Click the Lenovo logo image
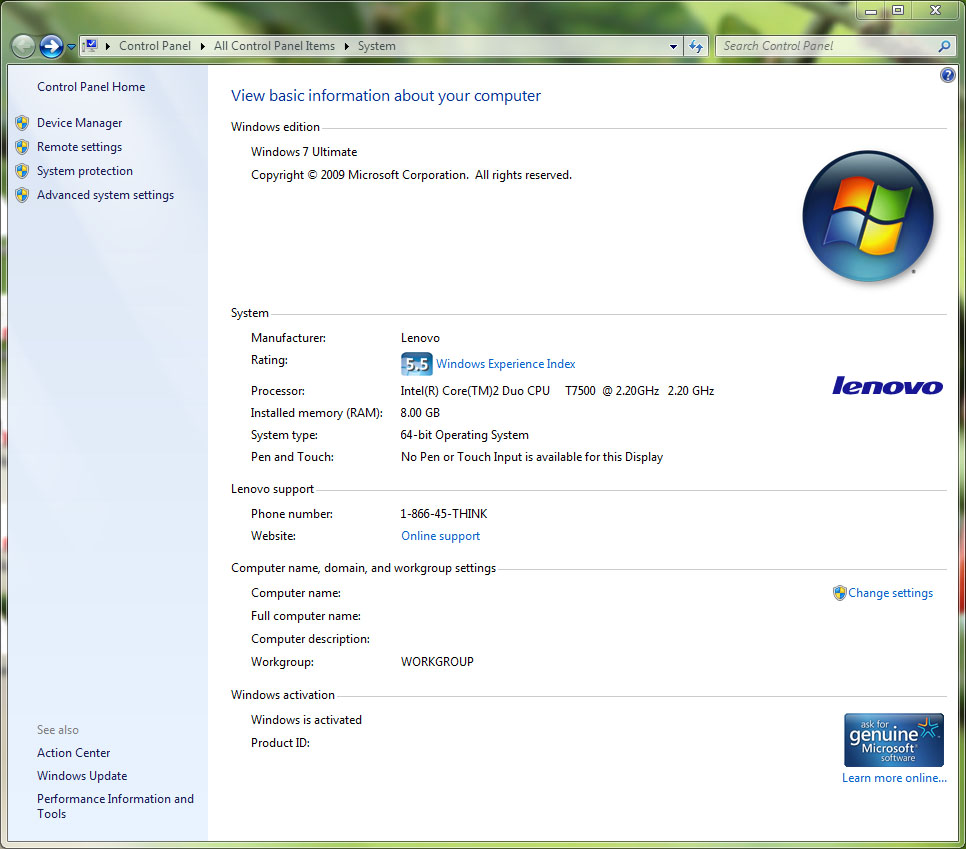The height and width of the screenshot is (849, 966). [888, 386]
